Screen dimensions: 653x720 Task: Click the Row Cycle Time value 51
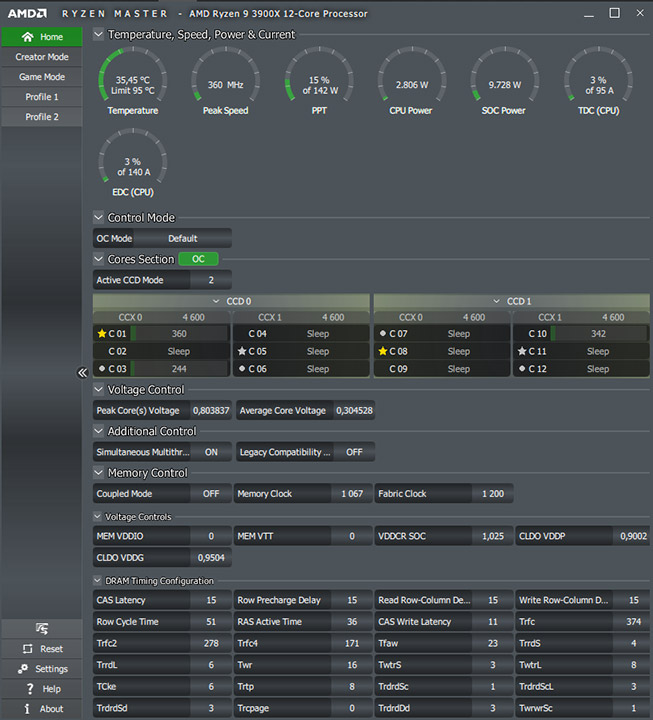pos(211,622)
